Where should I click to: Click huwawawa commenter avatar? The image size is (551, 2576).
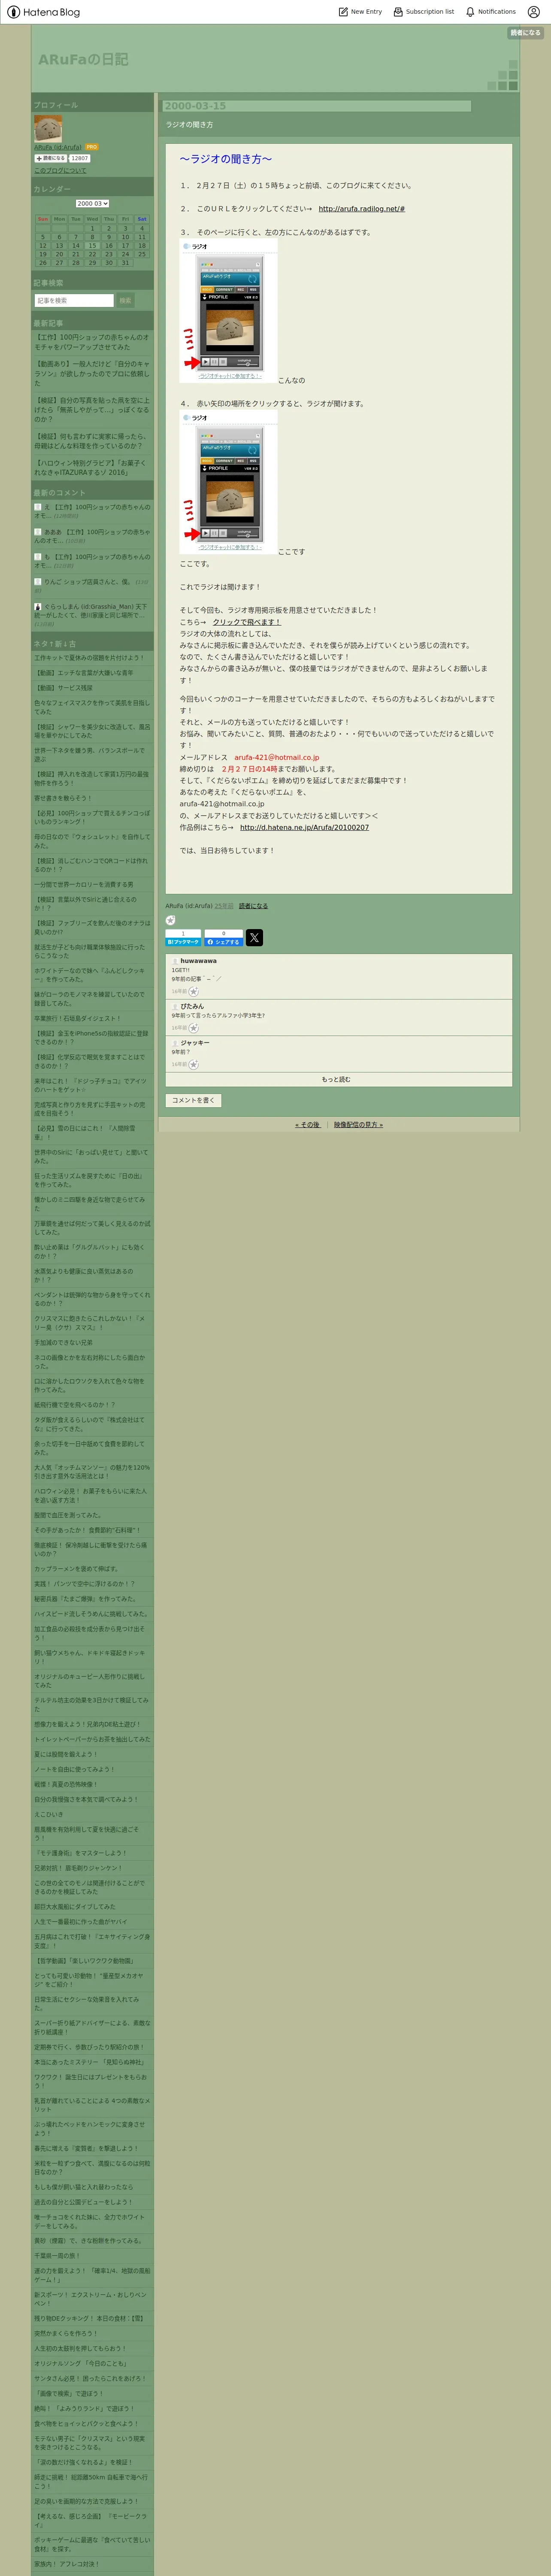pyautogui.click(x=175, y=961)
